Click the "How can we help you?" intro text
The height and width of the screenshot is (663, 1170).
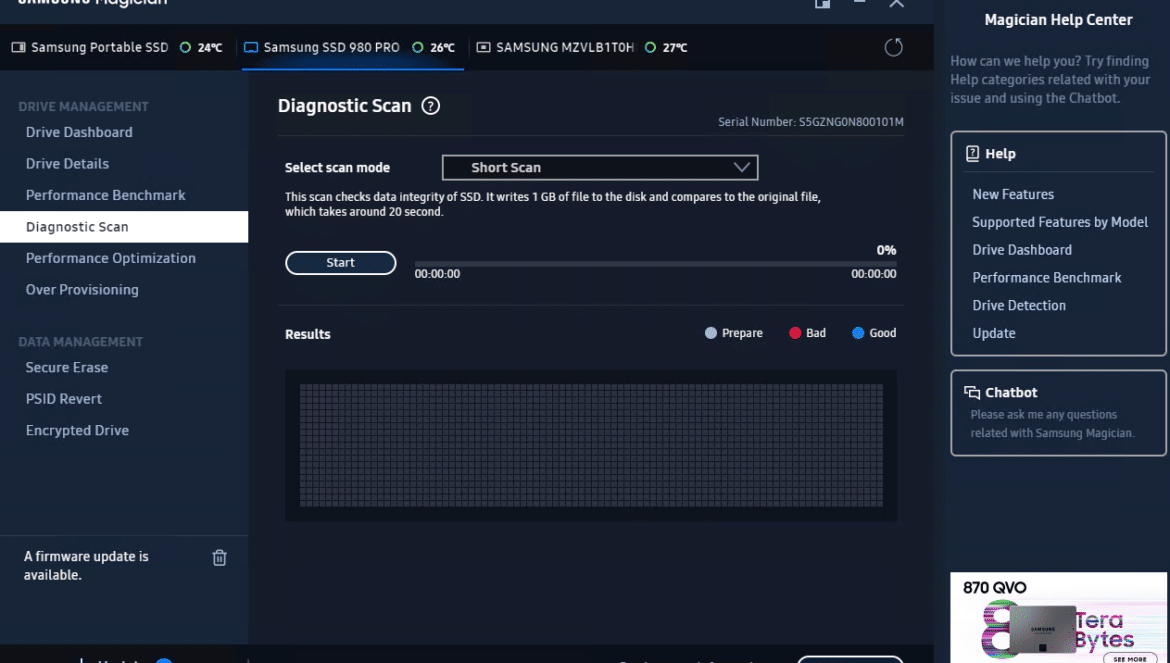[1050, 80]
